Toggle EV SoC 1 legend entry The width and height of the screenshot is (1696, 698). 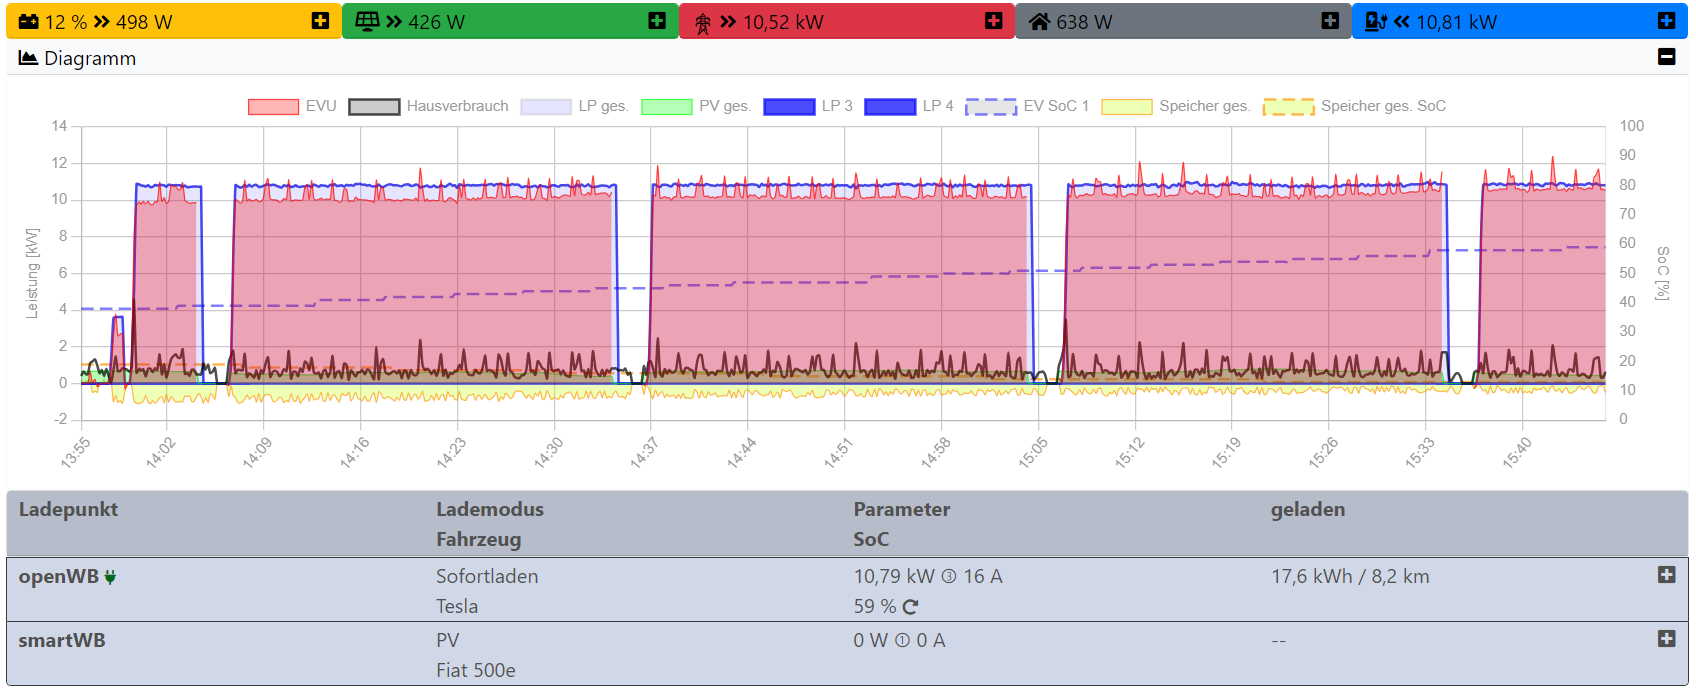coord(1027,106)
